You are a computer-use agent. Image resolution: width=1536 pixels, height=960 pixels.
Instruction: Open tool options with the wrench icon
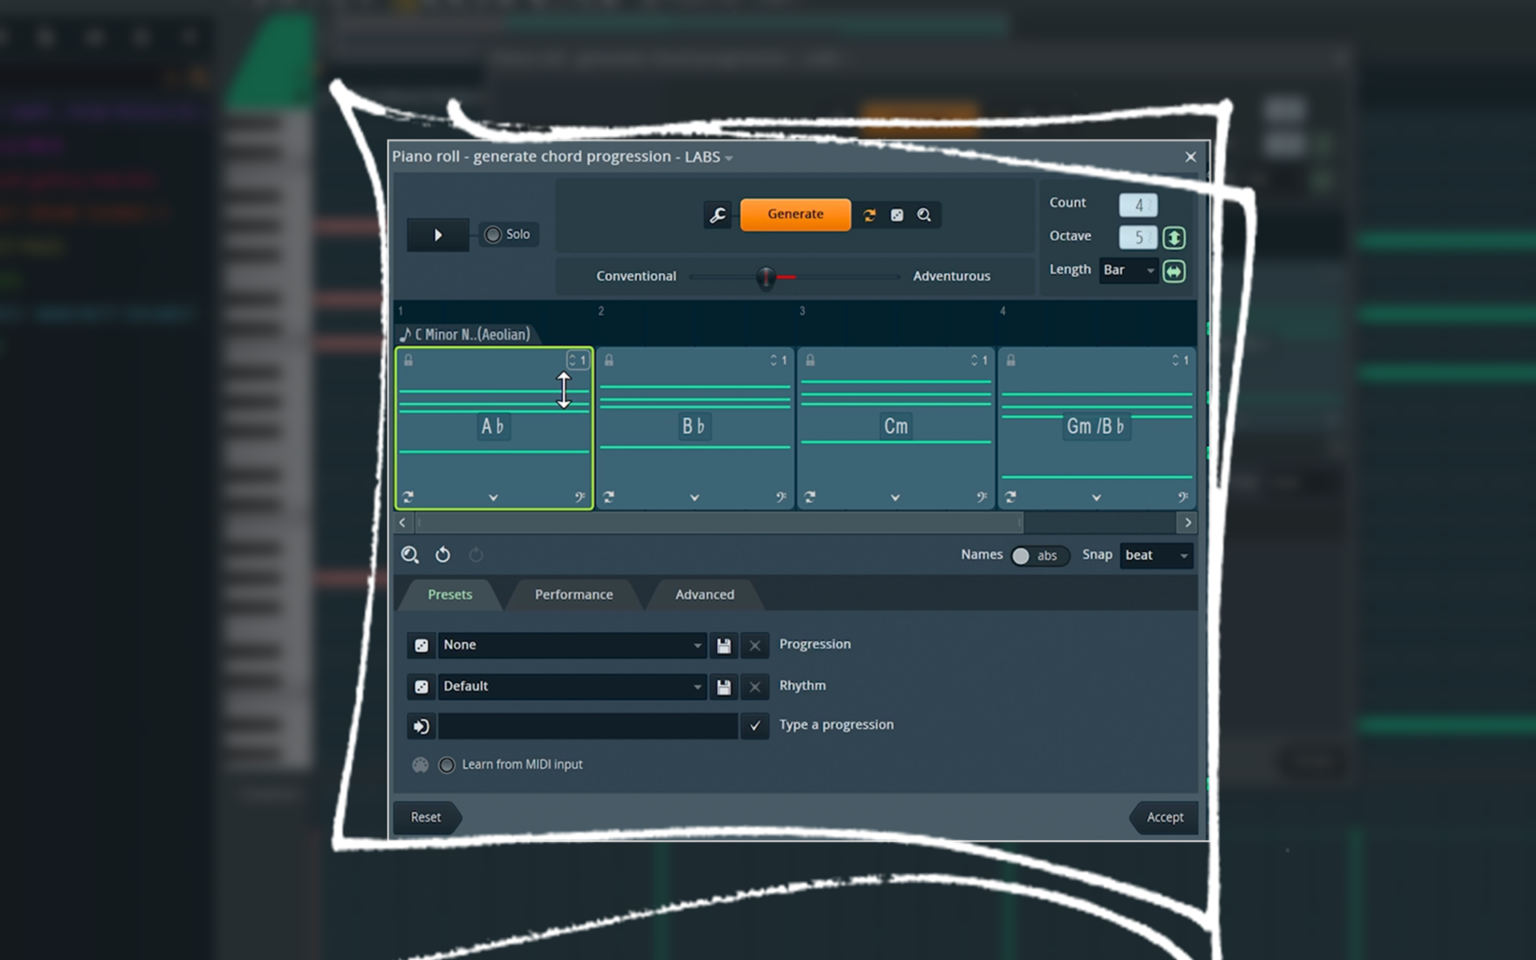pyautogui.click(x=718, y=214)
